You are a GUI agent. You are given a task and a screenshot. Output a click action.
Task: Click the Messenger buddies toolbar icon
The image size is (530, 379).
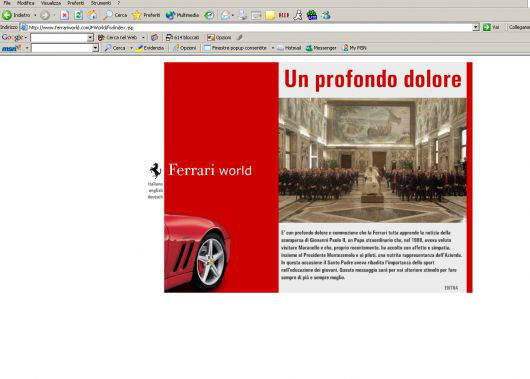pyautogui.click(x=326, y=15)
